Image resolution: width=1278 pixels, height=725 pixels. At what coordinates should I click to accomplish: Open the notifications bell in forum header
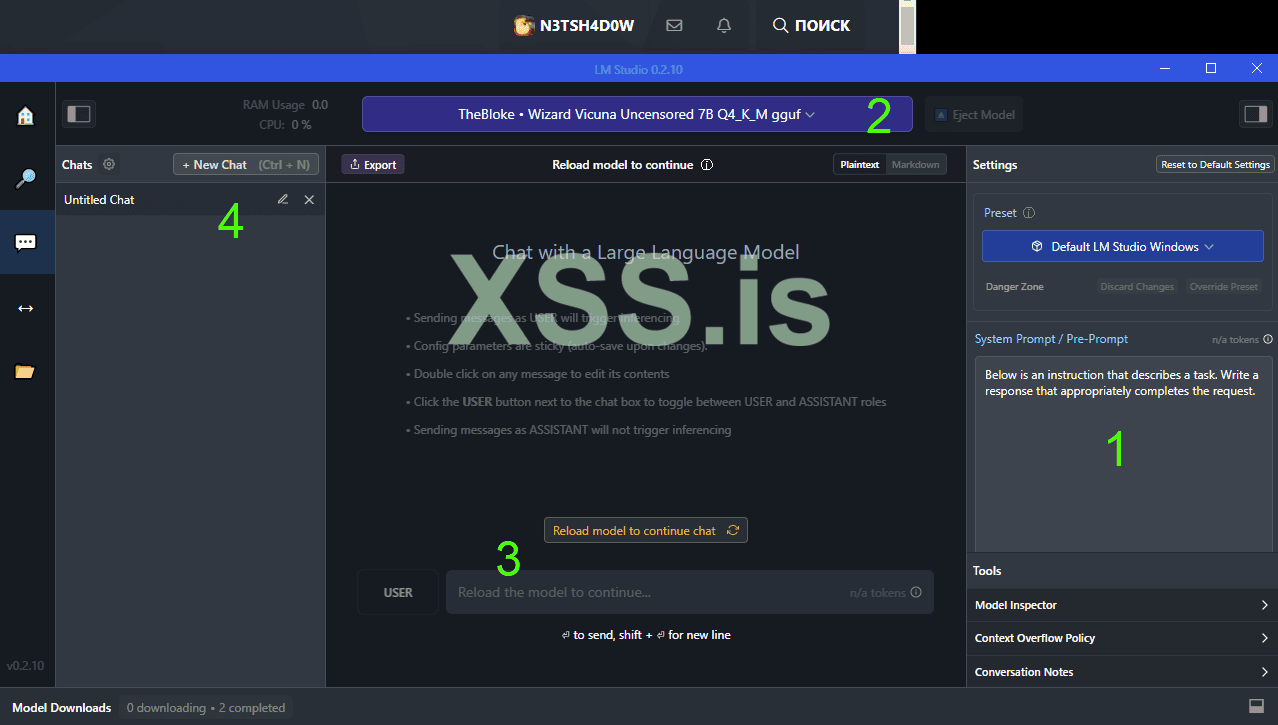coord(724,26)
